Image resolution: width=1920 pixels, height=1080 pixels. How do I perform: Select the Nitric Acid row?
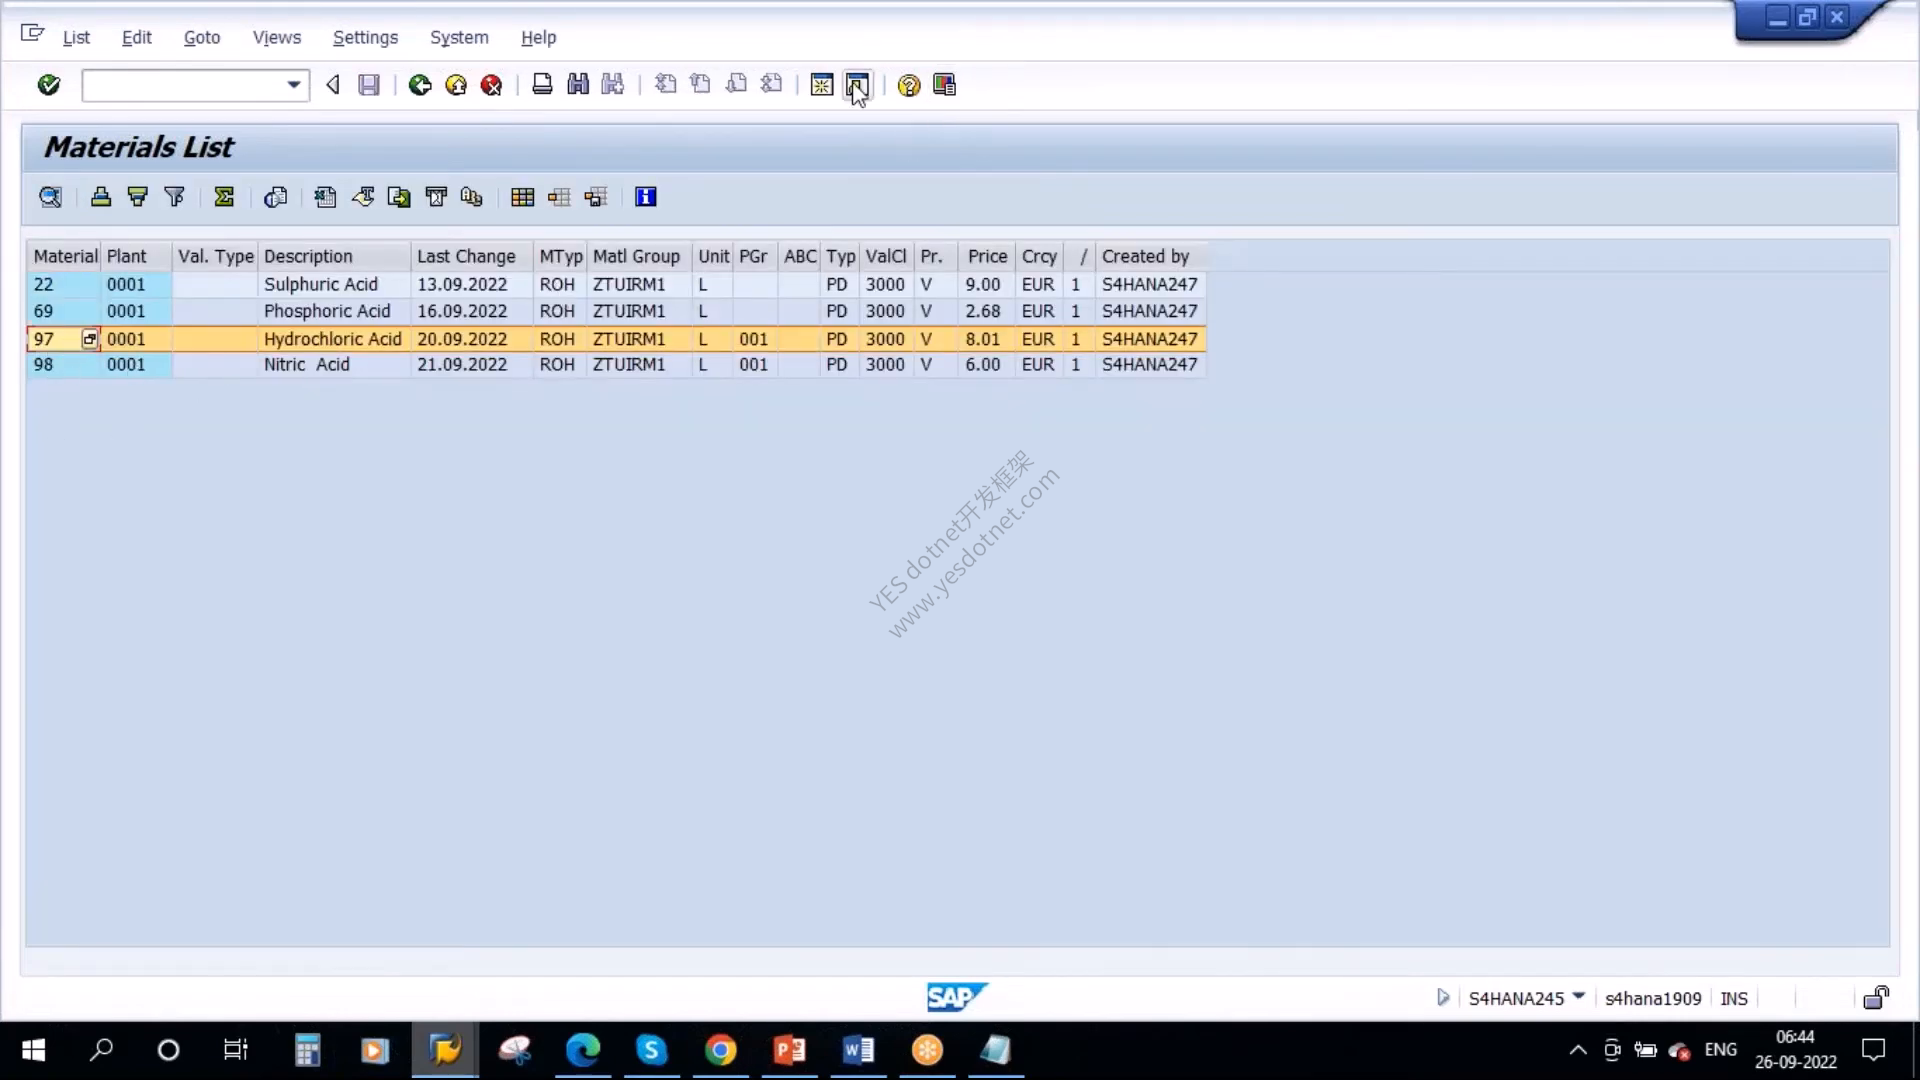(616, 365)
